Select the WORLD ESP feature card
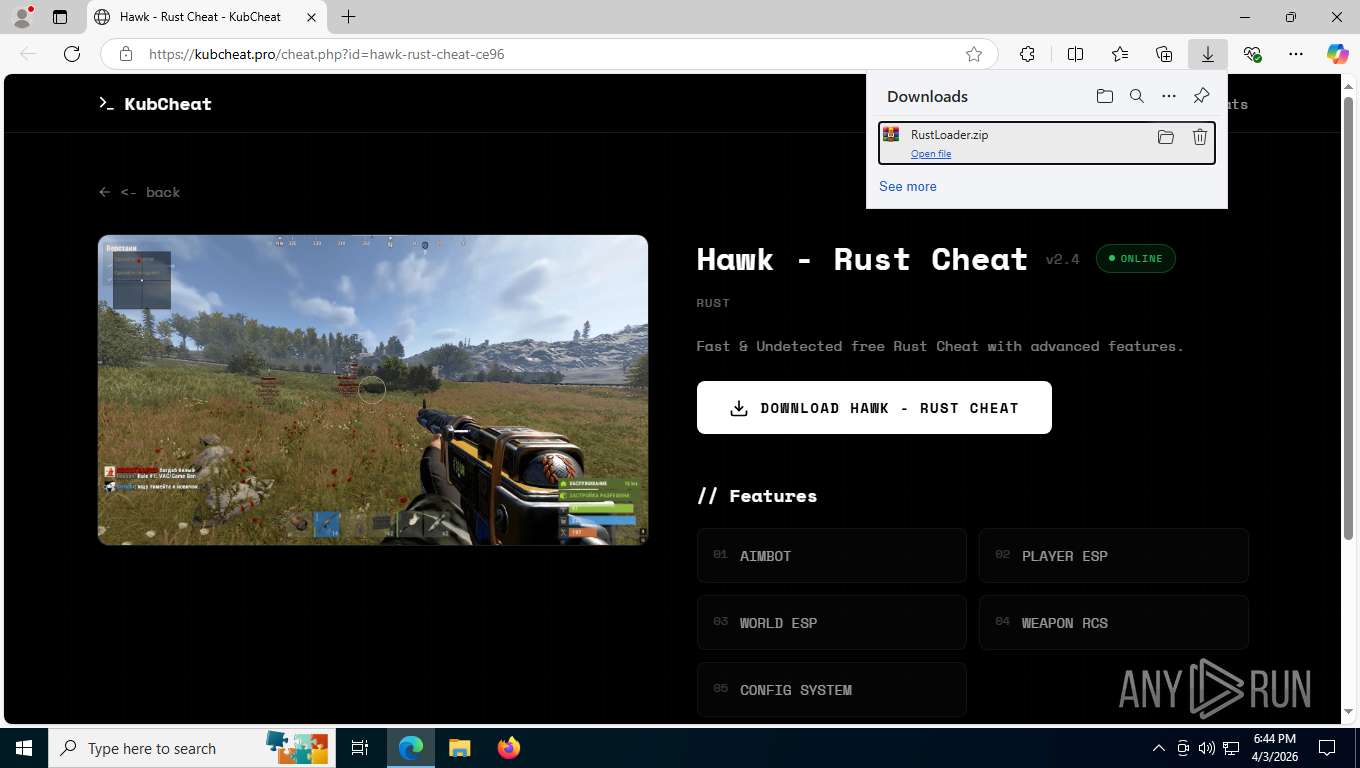This screenshot has height=768, width=1360. (x=832, y=623)
